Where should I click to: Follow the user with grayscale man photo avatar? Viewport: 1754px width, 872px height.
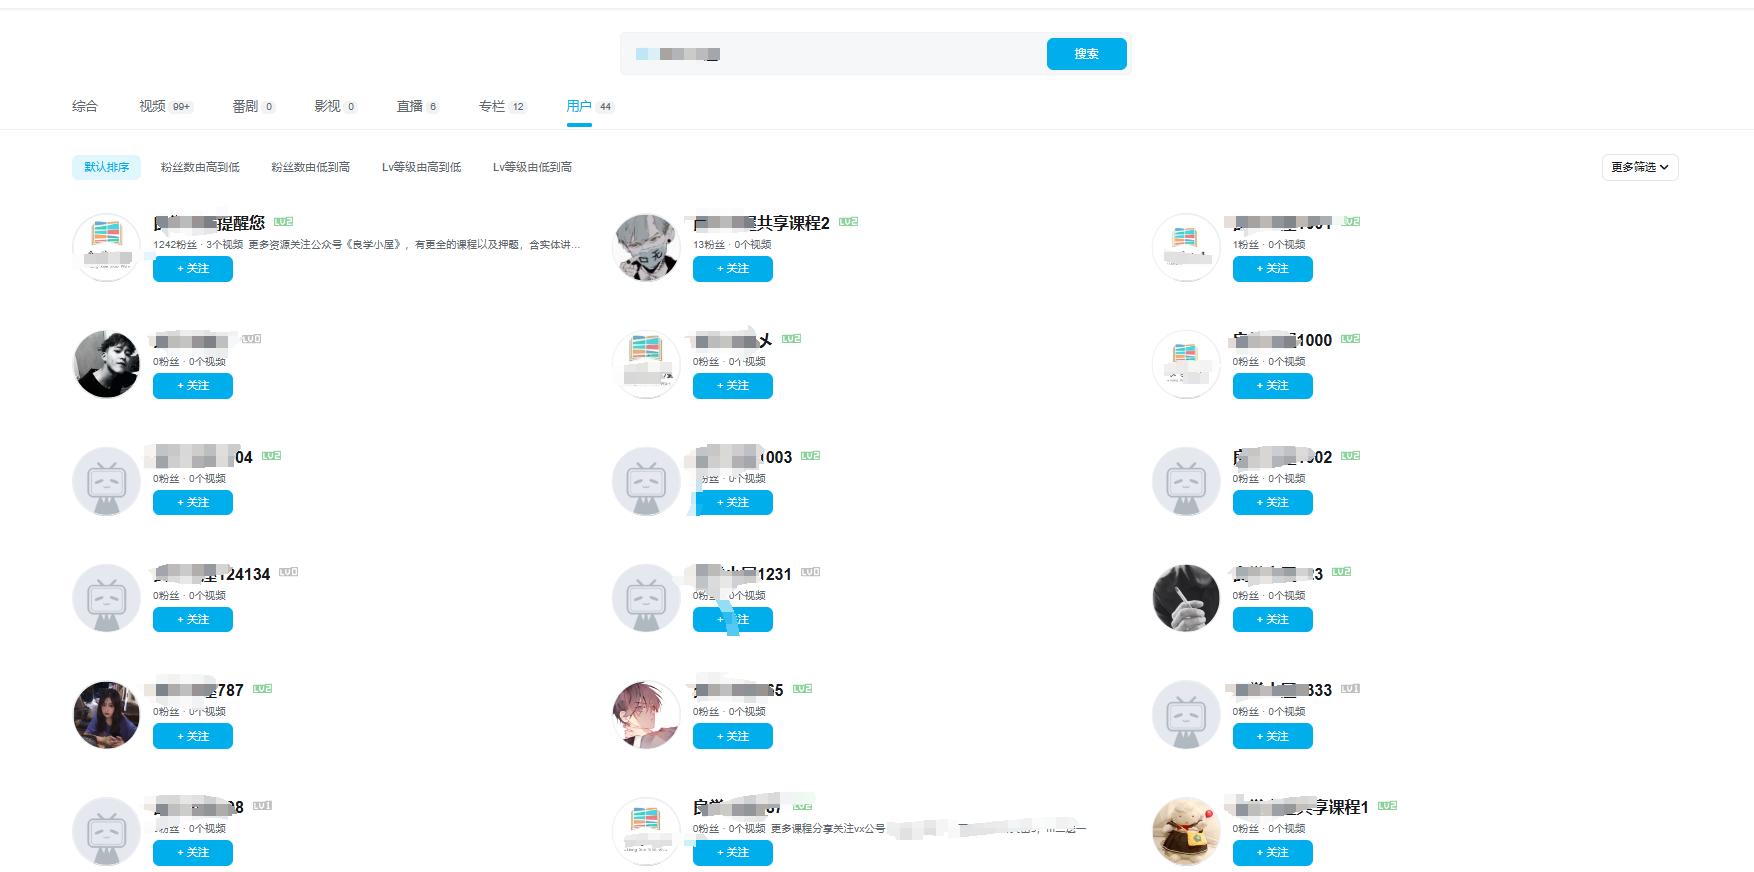[x=193, y=386]
